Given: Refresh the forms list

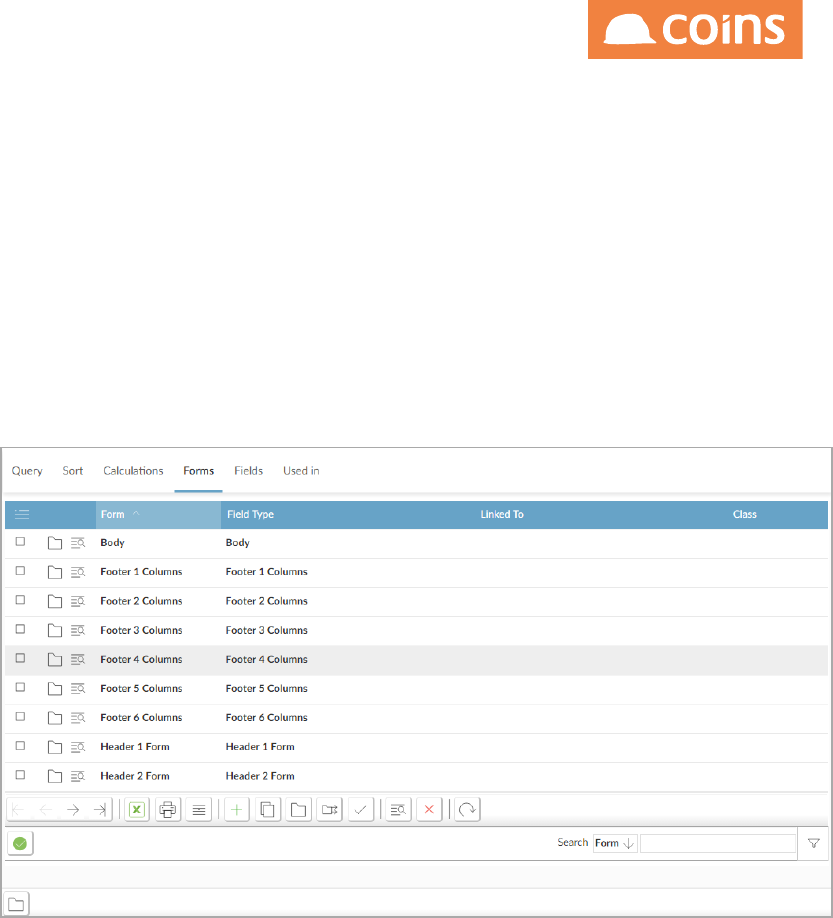Looking at the screenshot, I should 467,810.
